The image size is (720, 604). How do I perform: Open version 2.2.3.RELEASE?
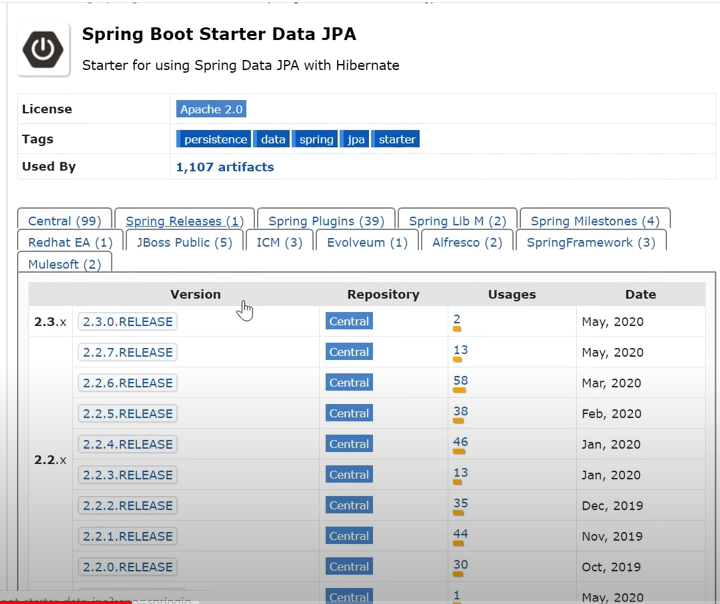(128, 474)
